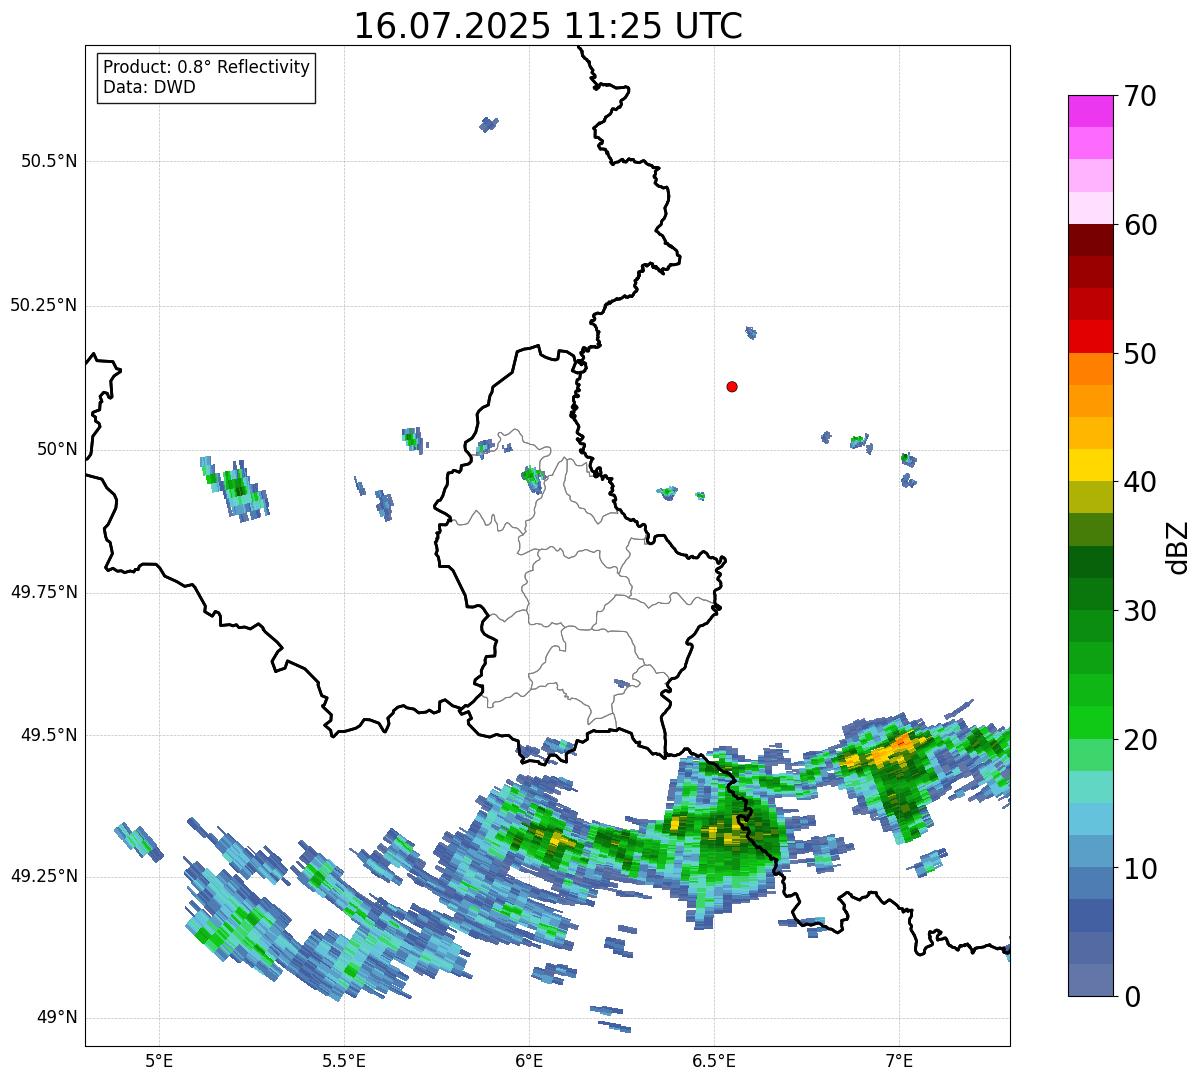Click the colorbar tick label 0
1202x1081 pixels.
coord(1131,997)
